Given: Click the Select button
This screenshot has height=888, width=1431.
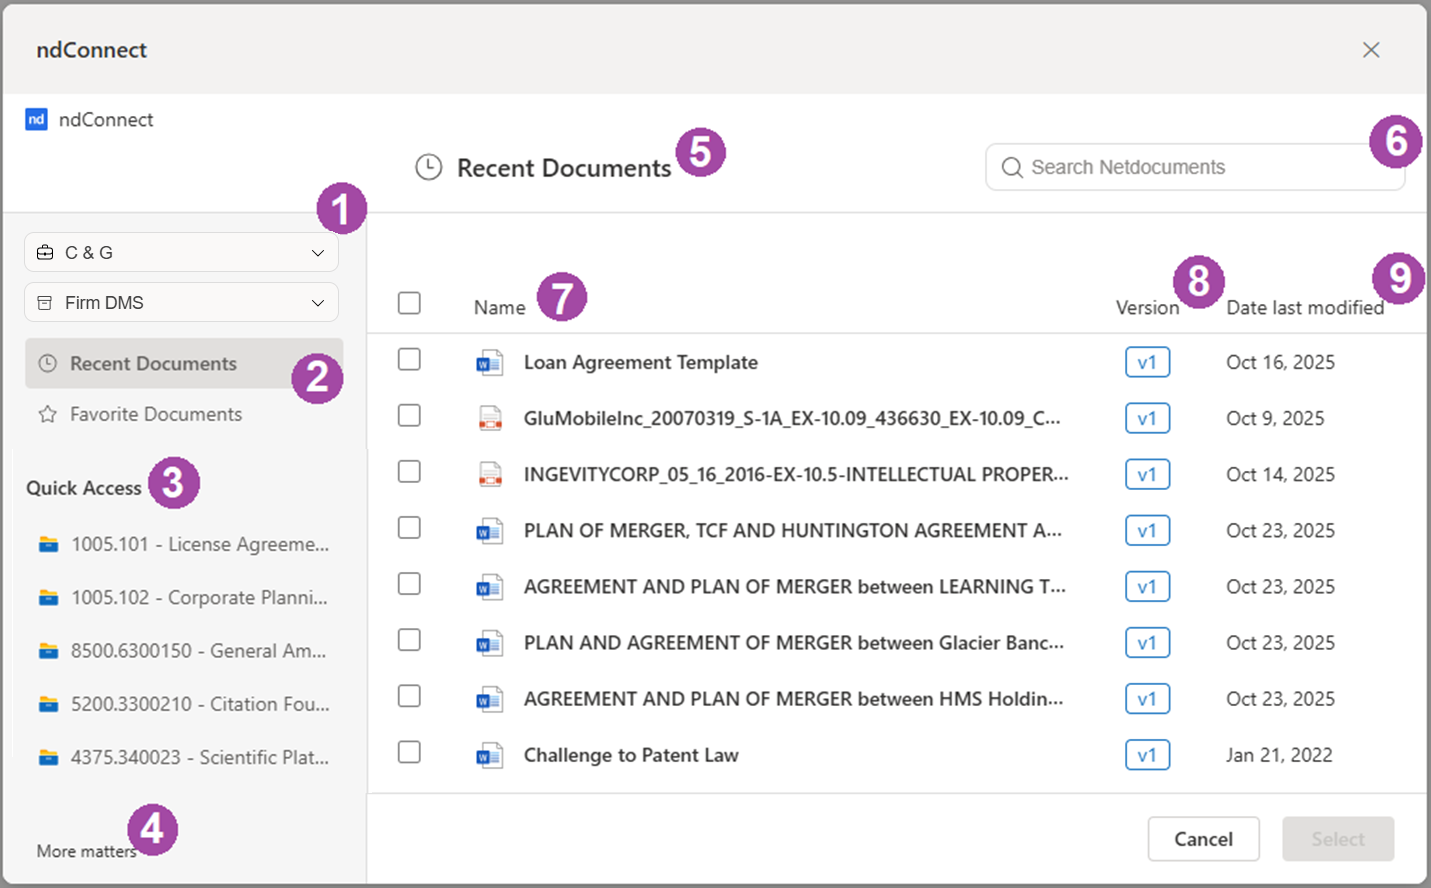Looking at the screenshot, I should pos(1338,839).
